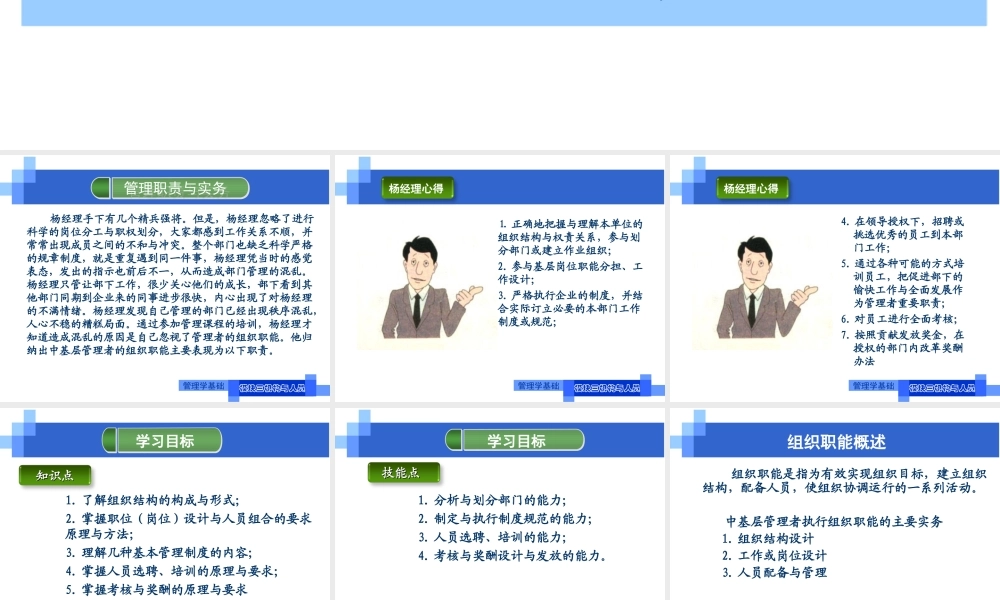Select the 管理职责与实务 title banner

(172, 188)
